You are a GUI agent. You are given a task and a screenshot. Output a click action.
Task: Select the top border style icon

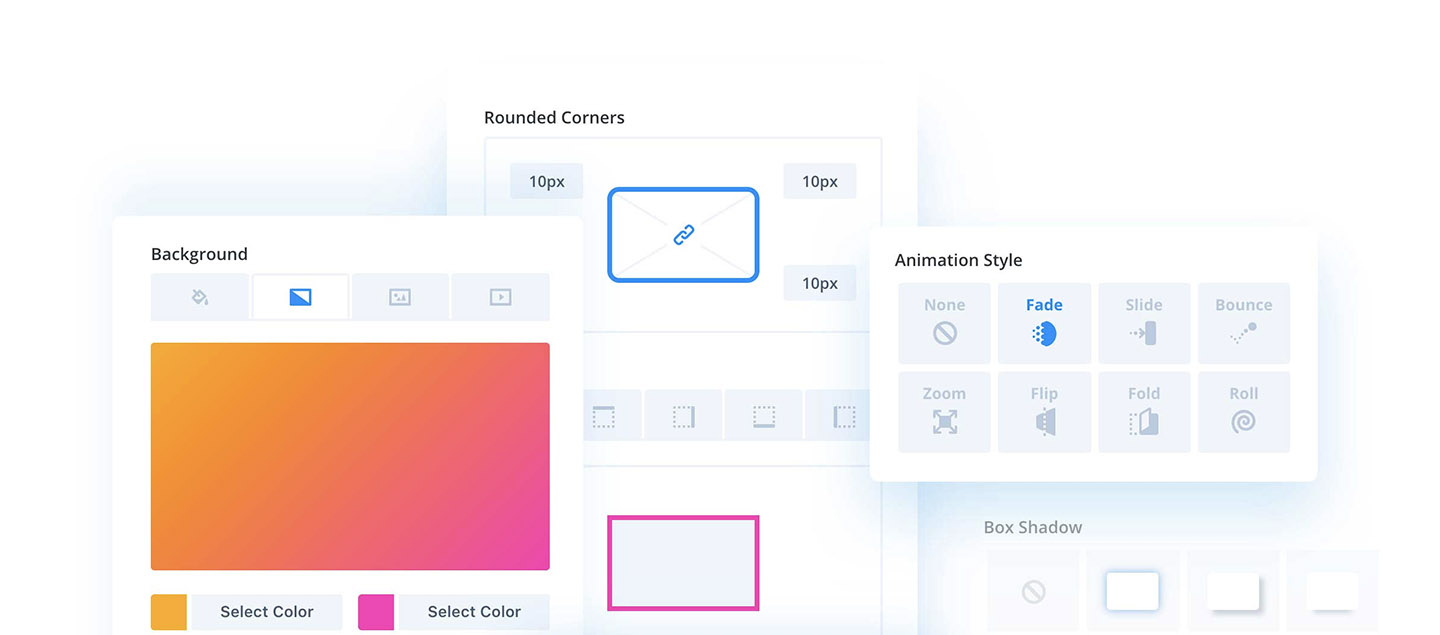603,416
